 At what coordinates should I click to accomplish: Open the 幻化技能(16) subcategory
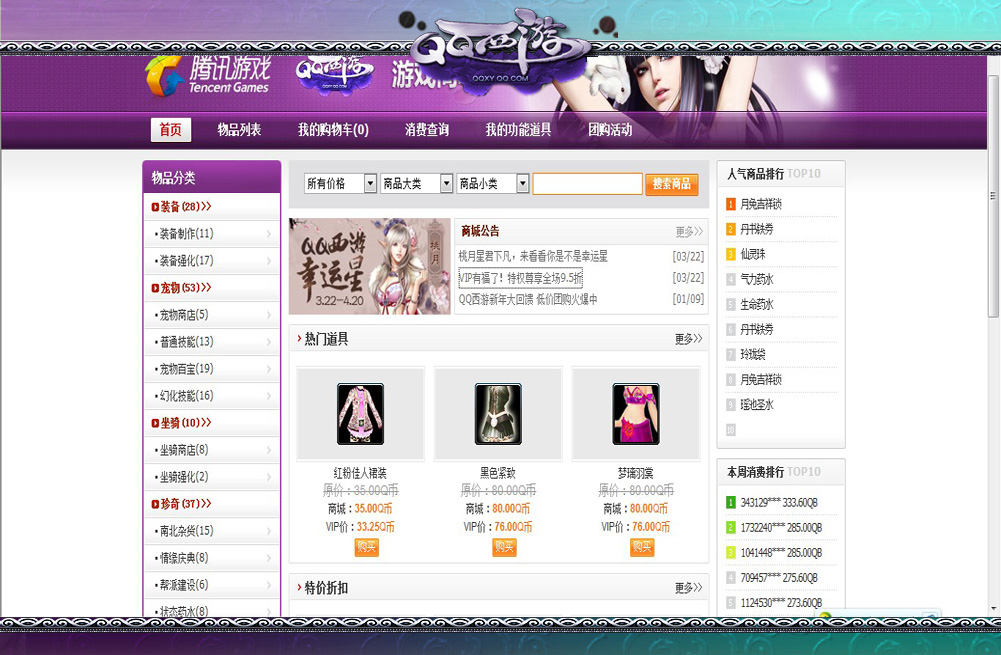click(186, 396)
